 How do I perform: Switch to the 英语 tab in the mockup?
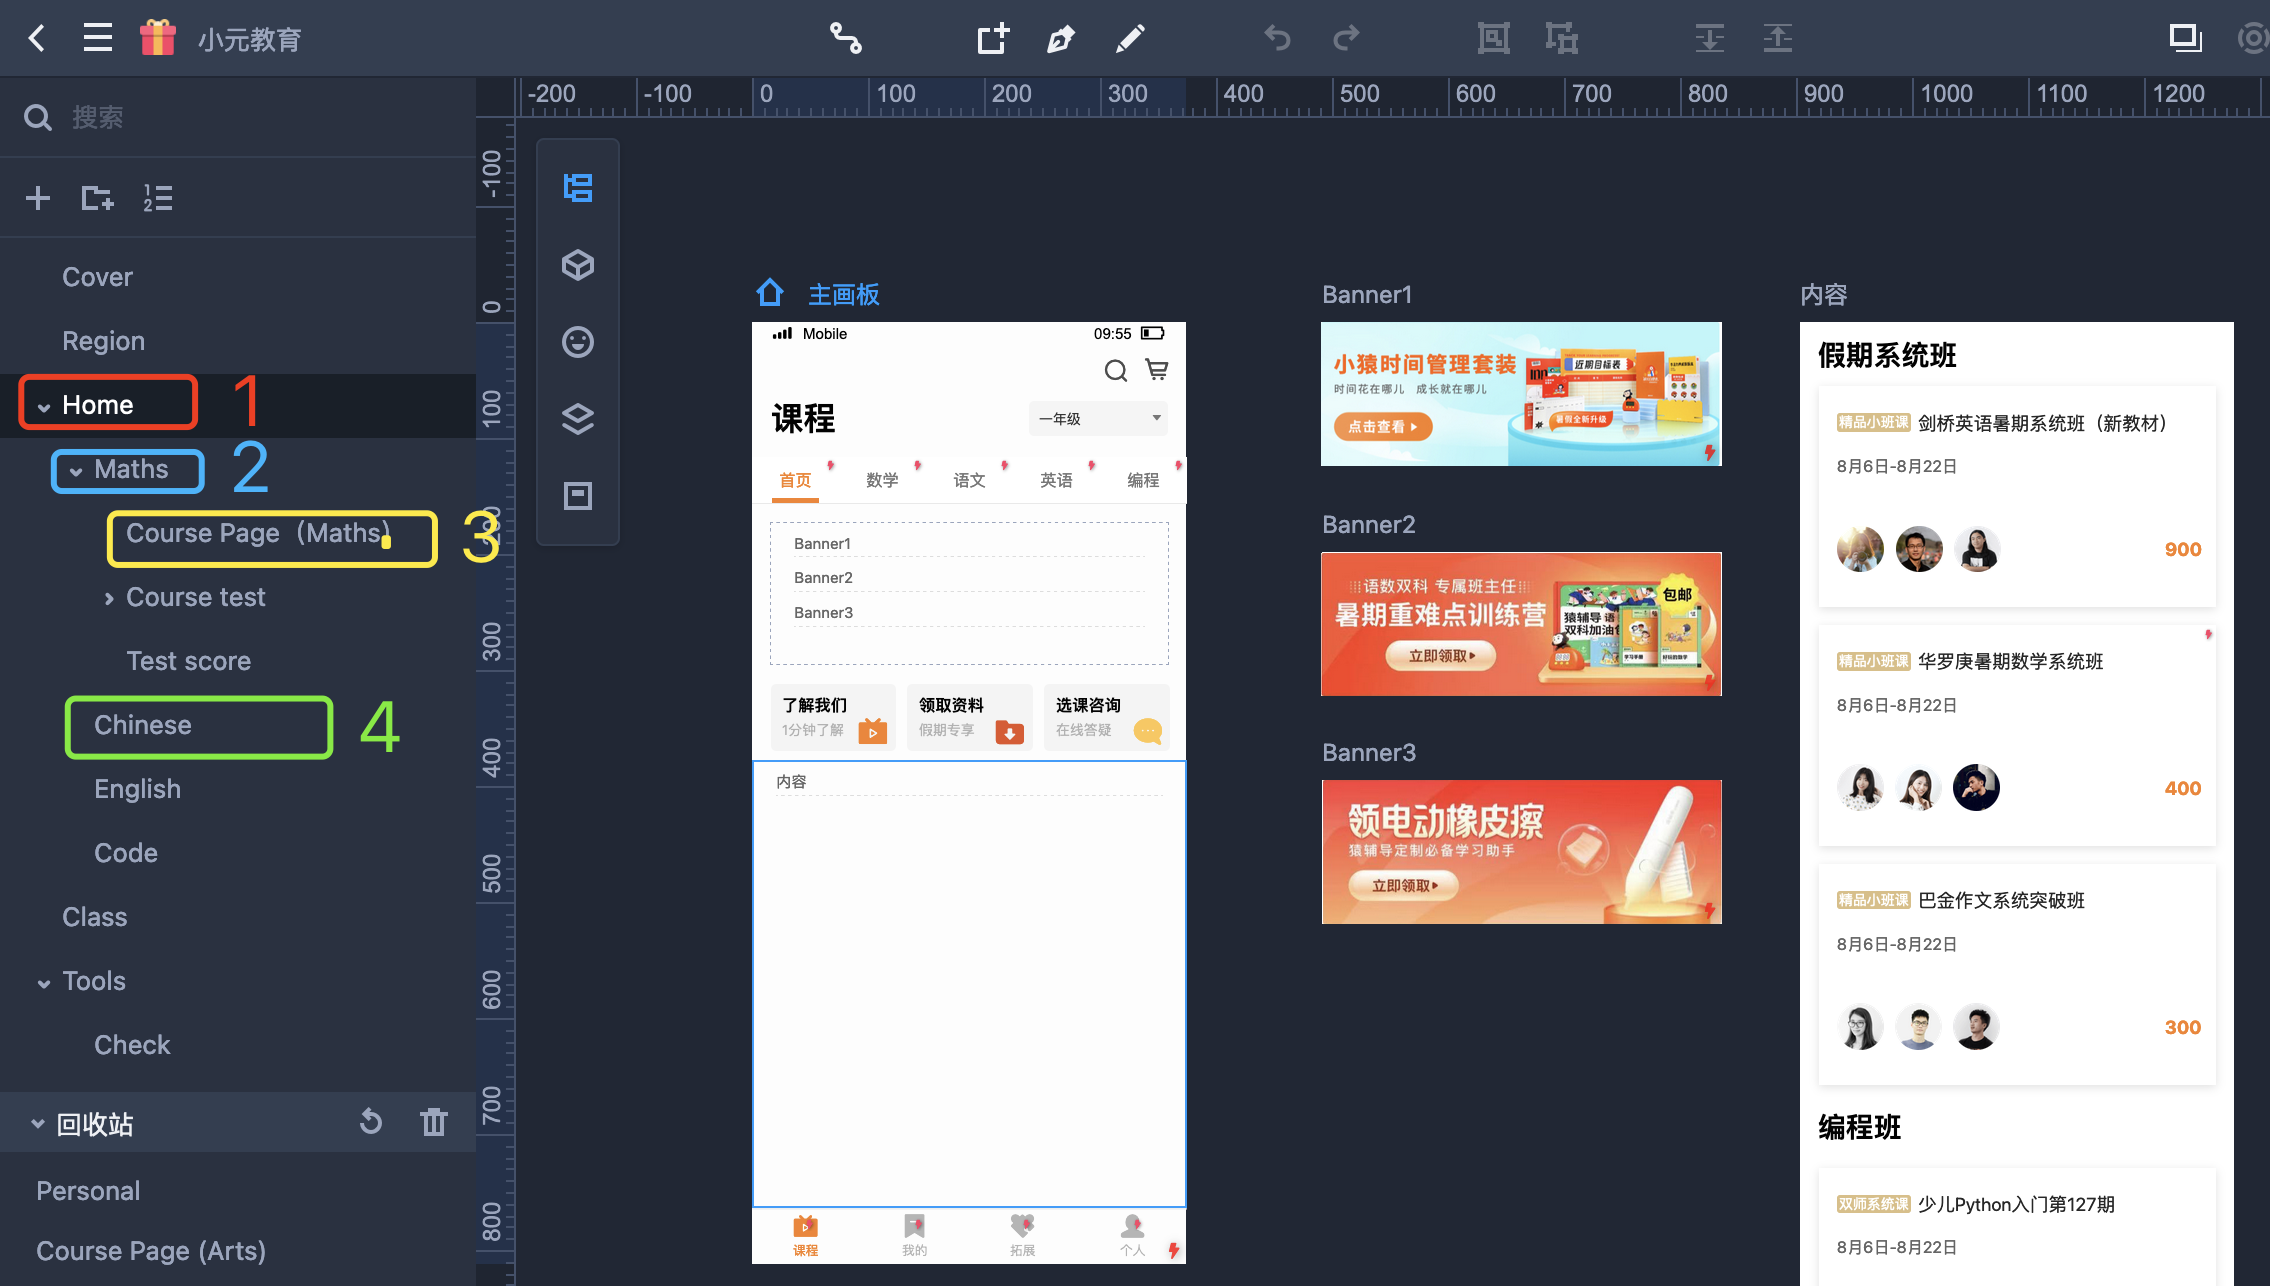pyautogui.click(x=1056, y=480)
